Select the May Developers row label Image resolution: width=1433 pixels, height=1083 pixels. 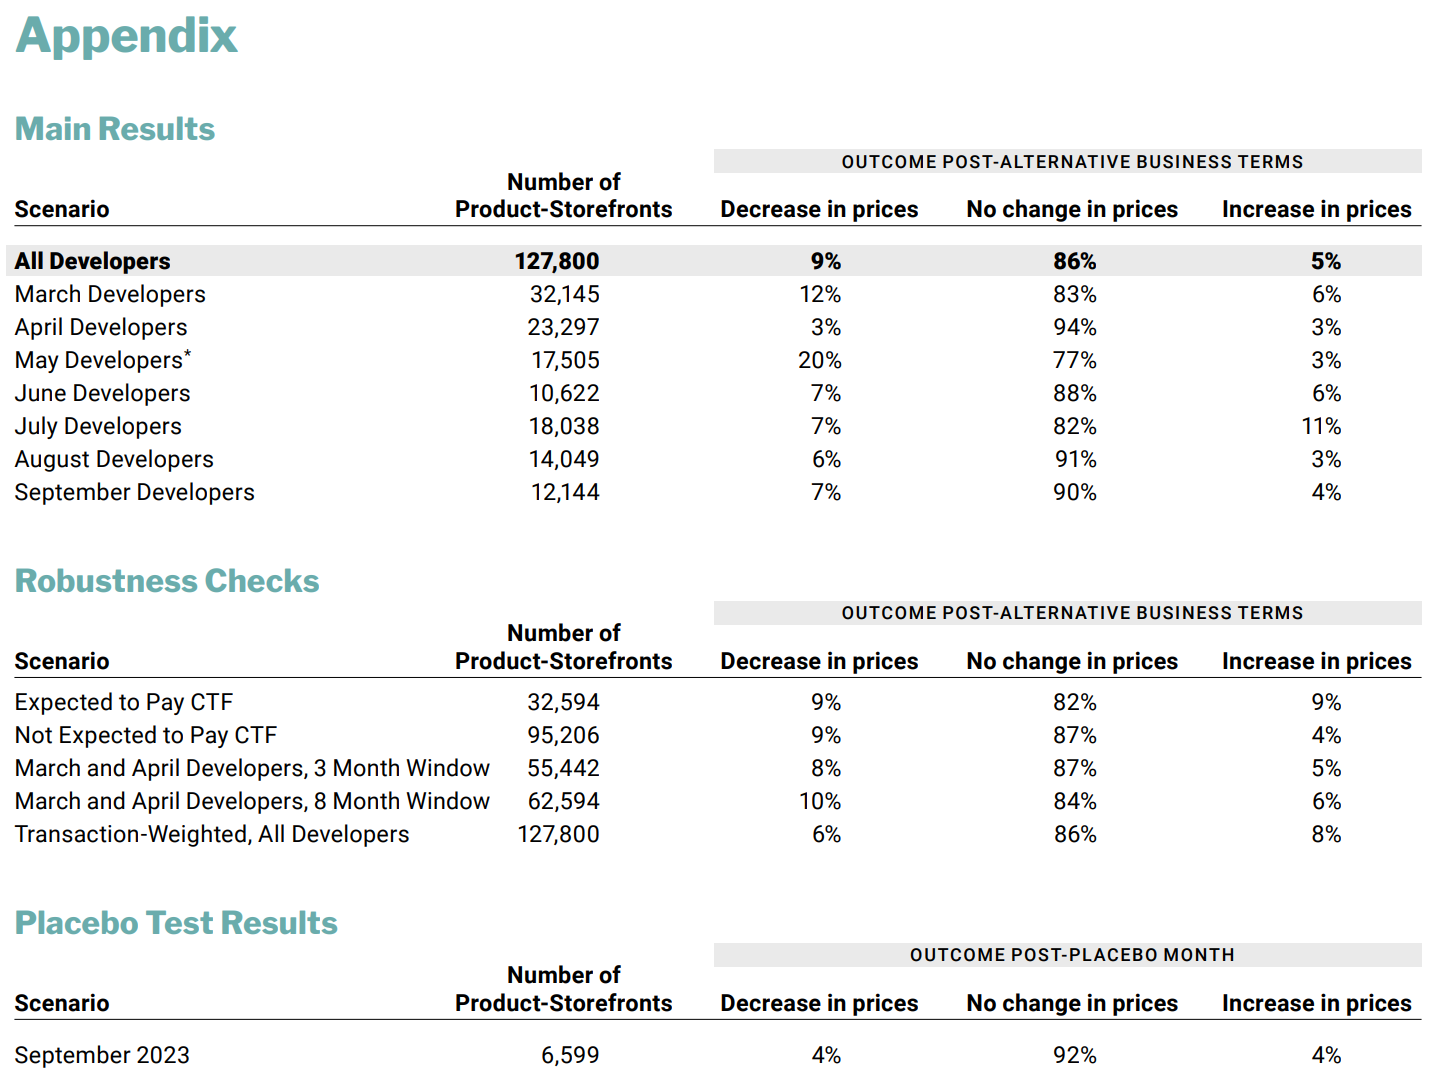click(102, 360)
